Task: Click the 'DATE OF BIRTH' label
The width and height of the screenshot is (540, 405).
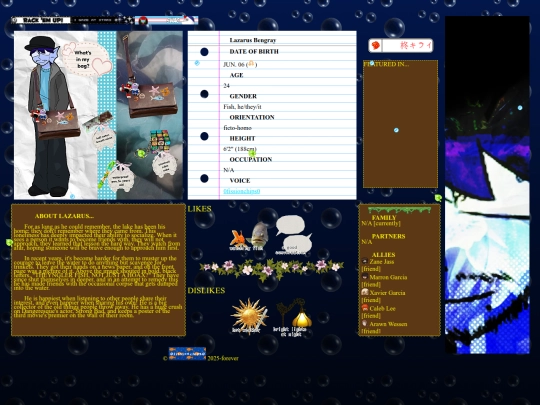Action: [254, 52]
